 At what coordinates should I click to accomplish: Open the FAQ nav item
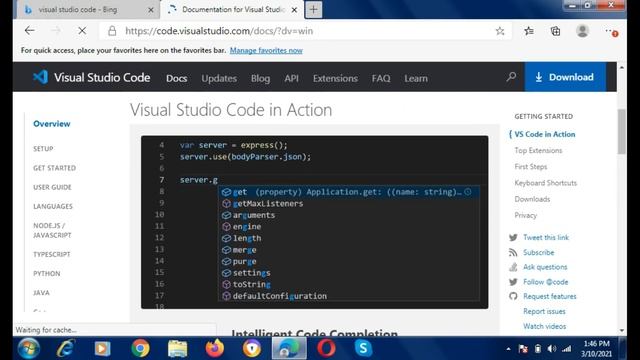(381, 78)
